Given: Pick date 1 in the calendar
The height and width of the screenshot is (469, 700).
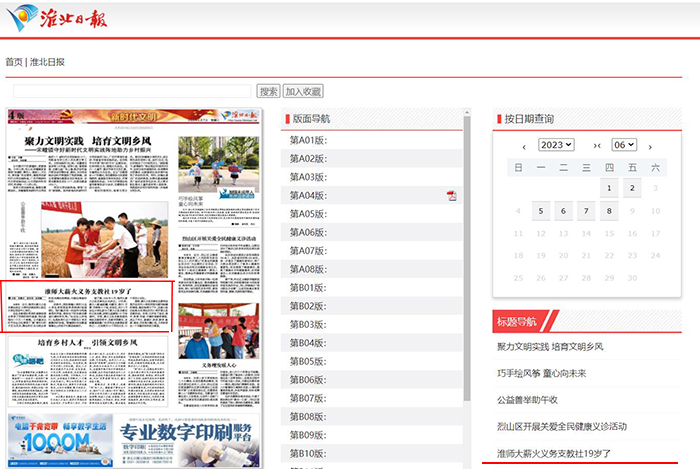Looking at the screenshot, I should tap(609, 188).
